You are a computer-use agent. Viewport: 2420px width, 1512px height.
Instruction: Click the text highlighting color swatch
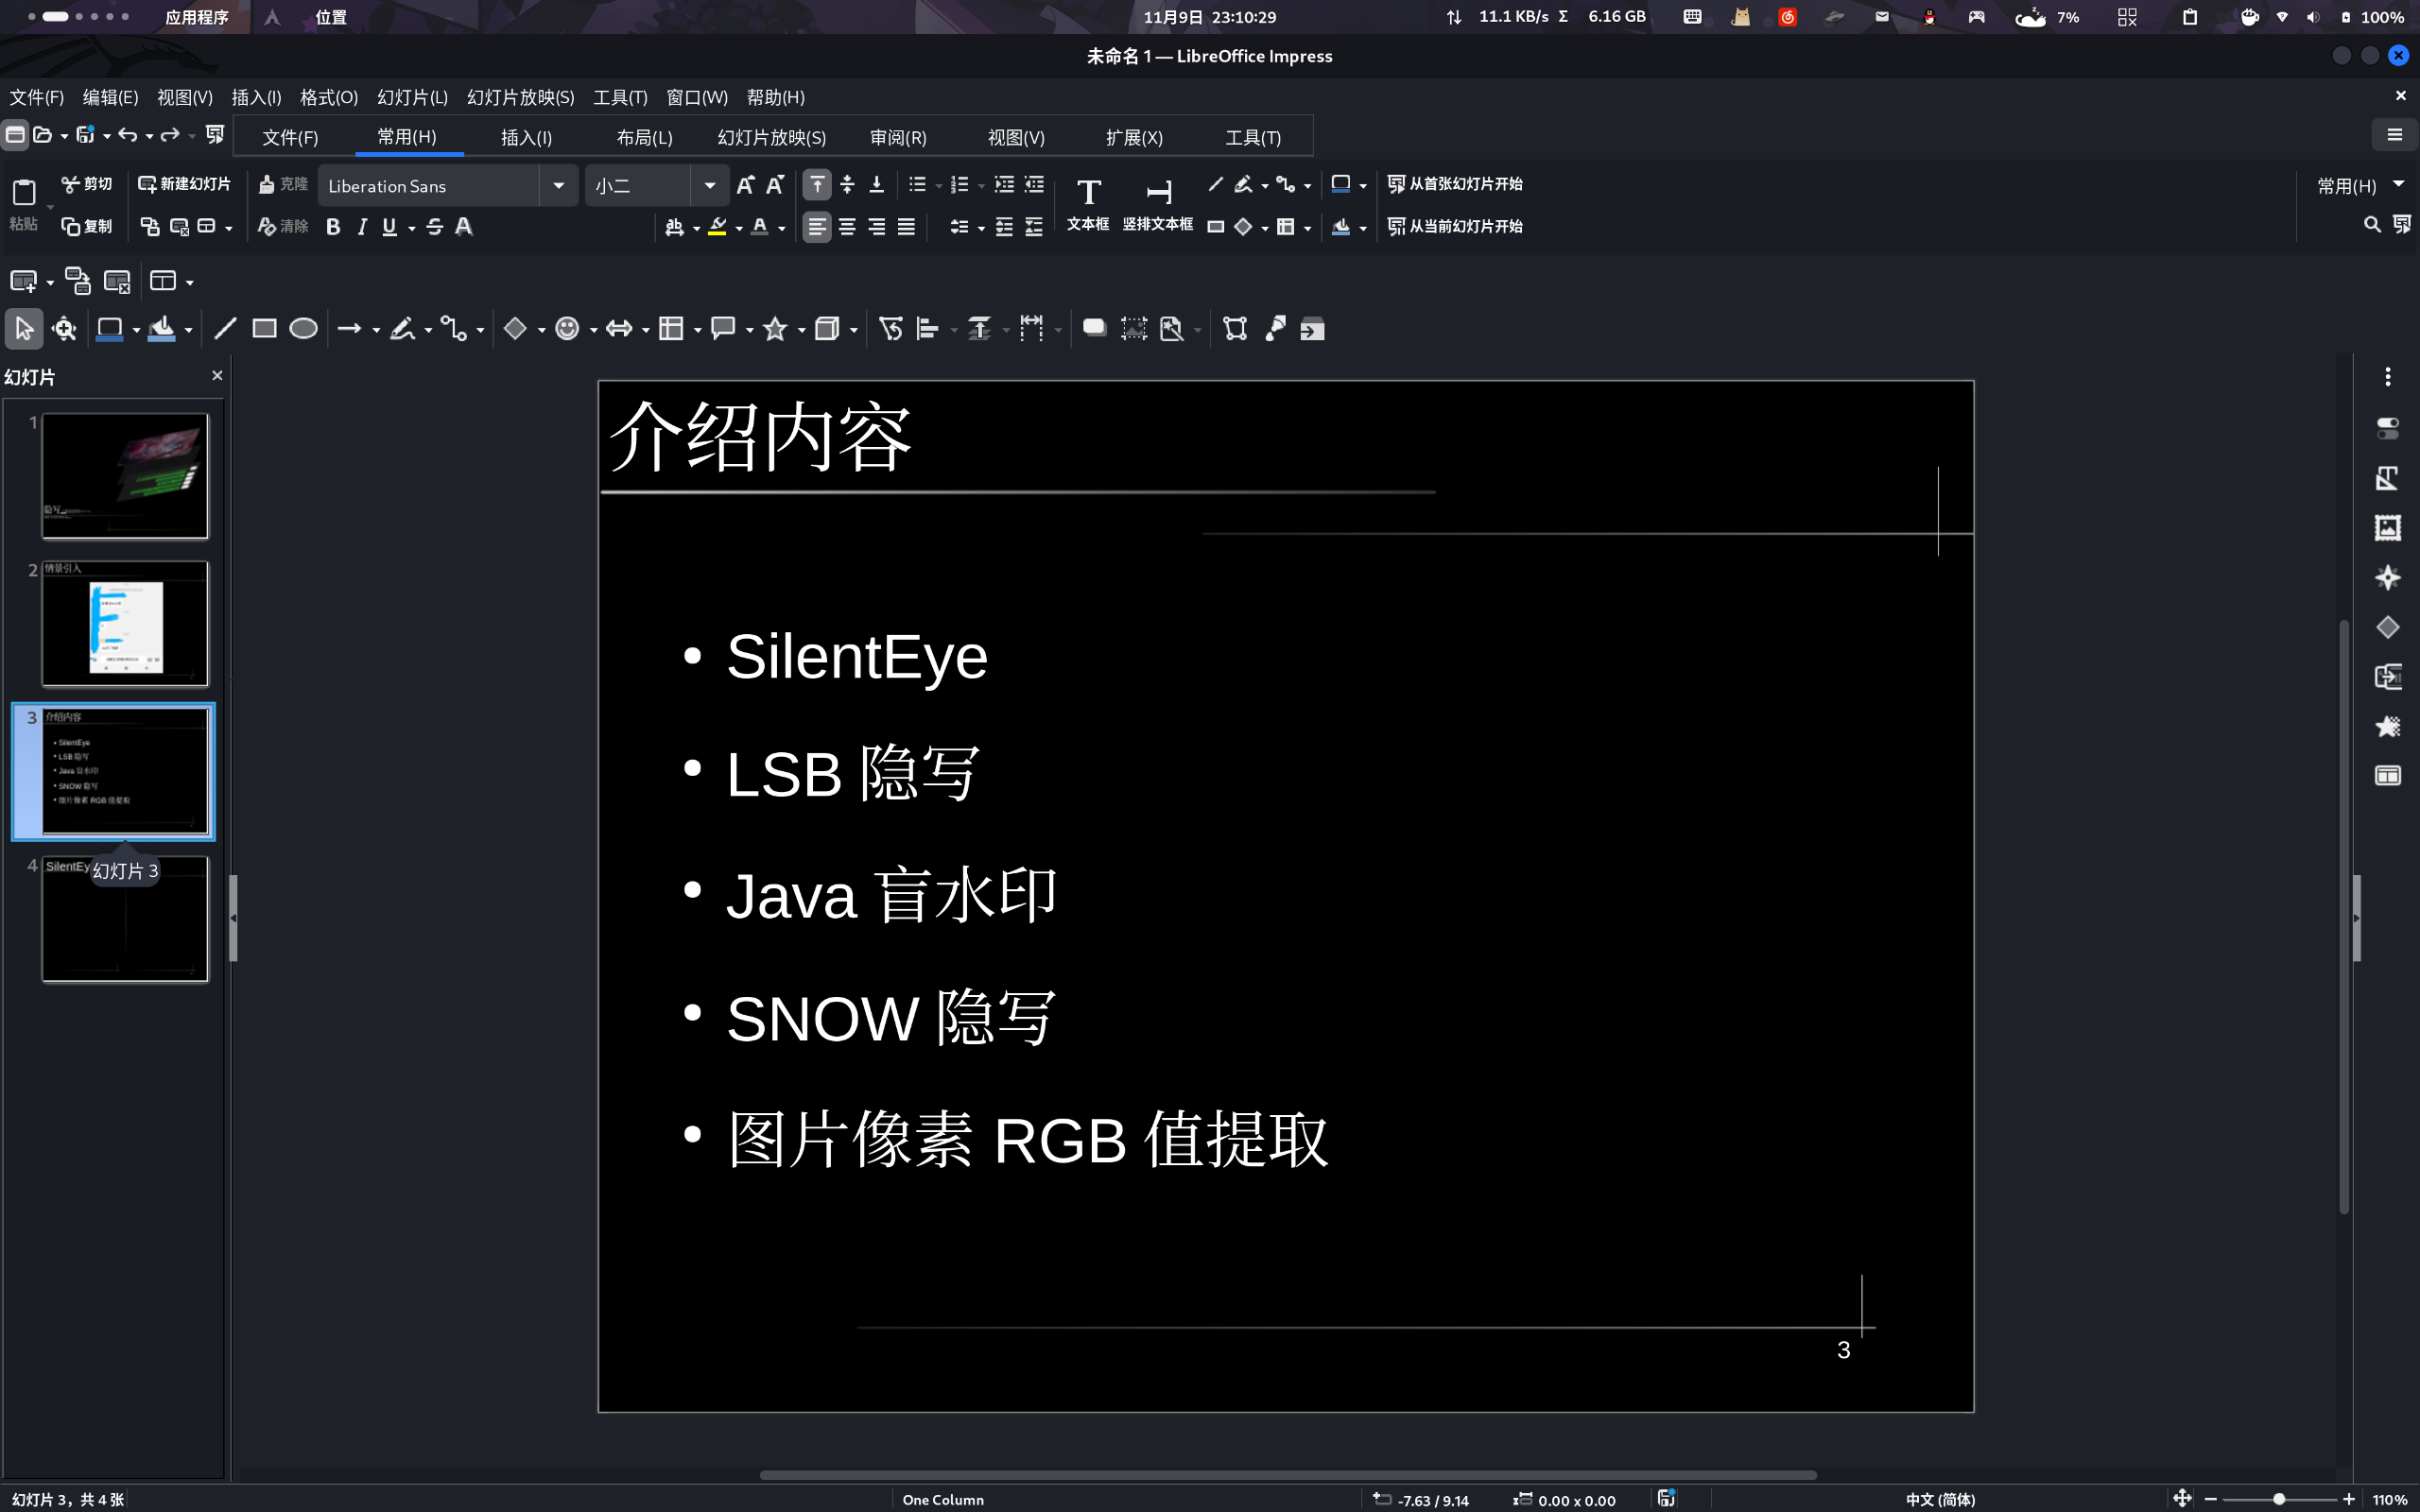(x=717, y=227)
